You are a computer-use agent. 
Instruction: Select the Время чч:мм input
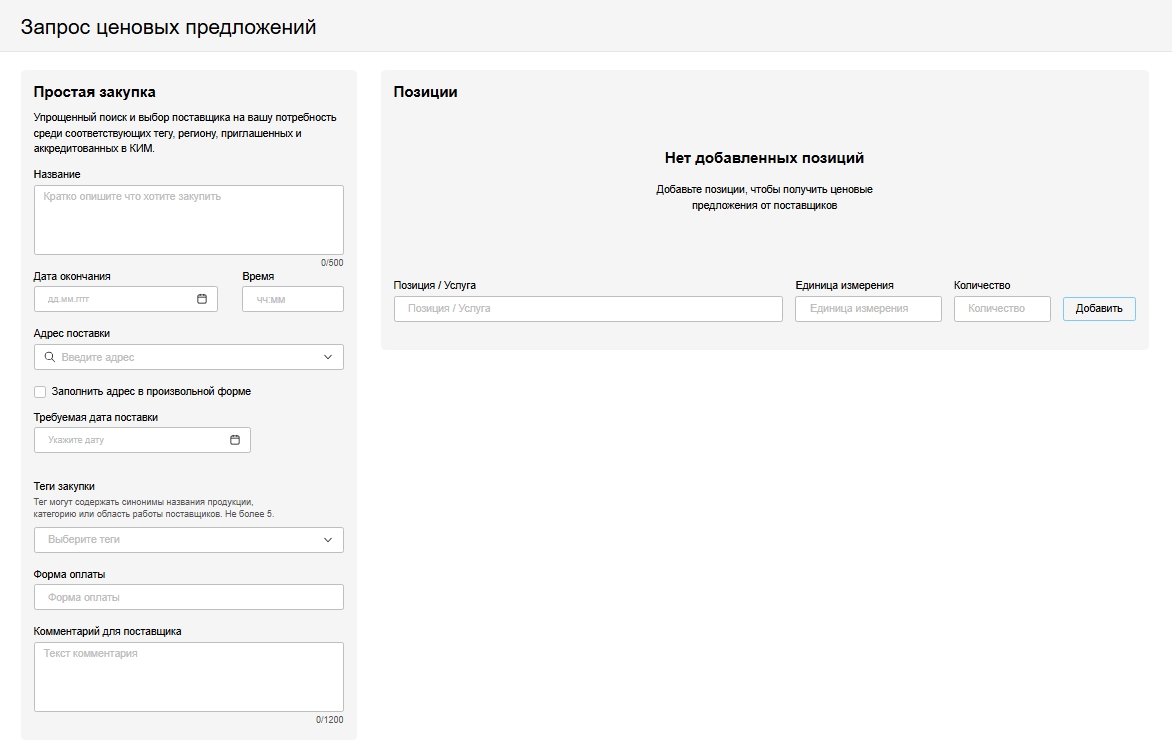point(292,299)
